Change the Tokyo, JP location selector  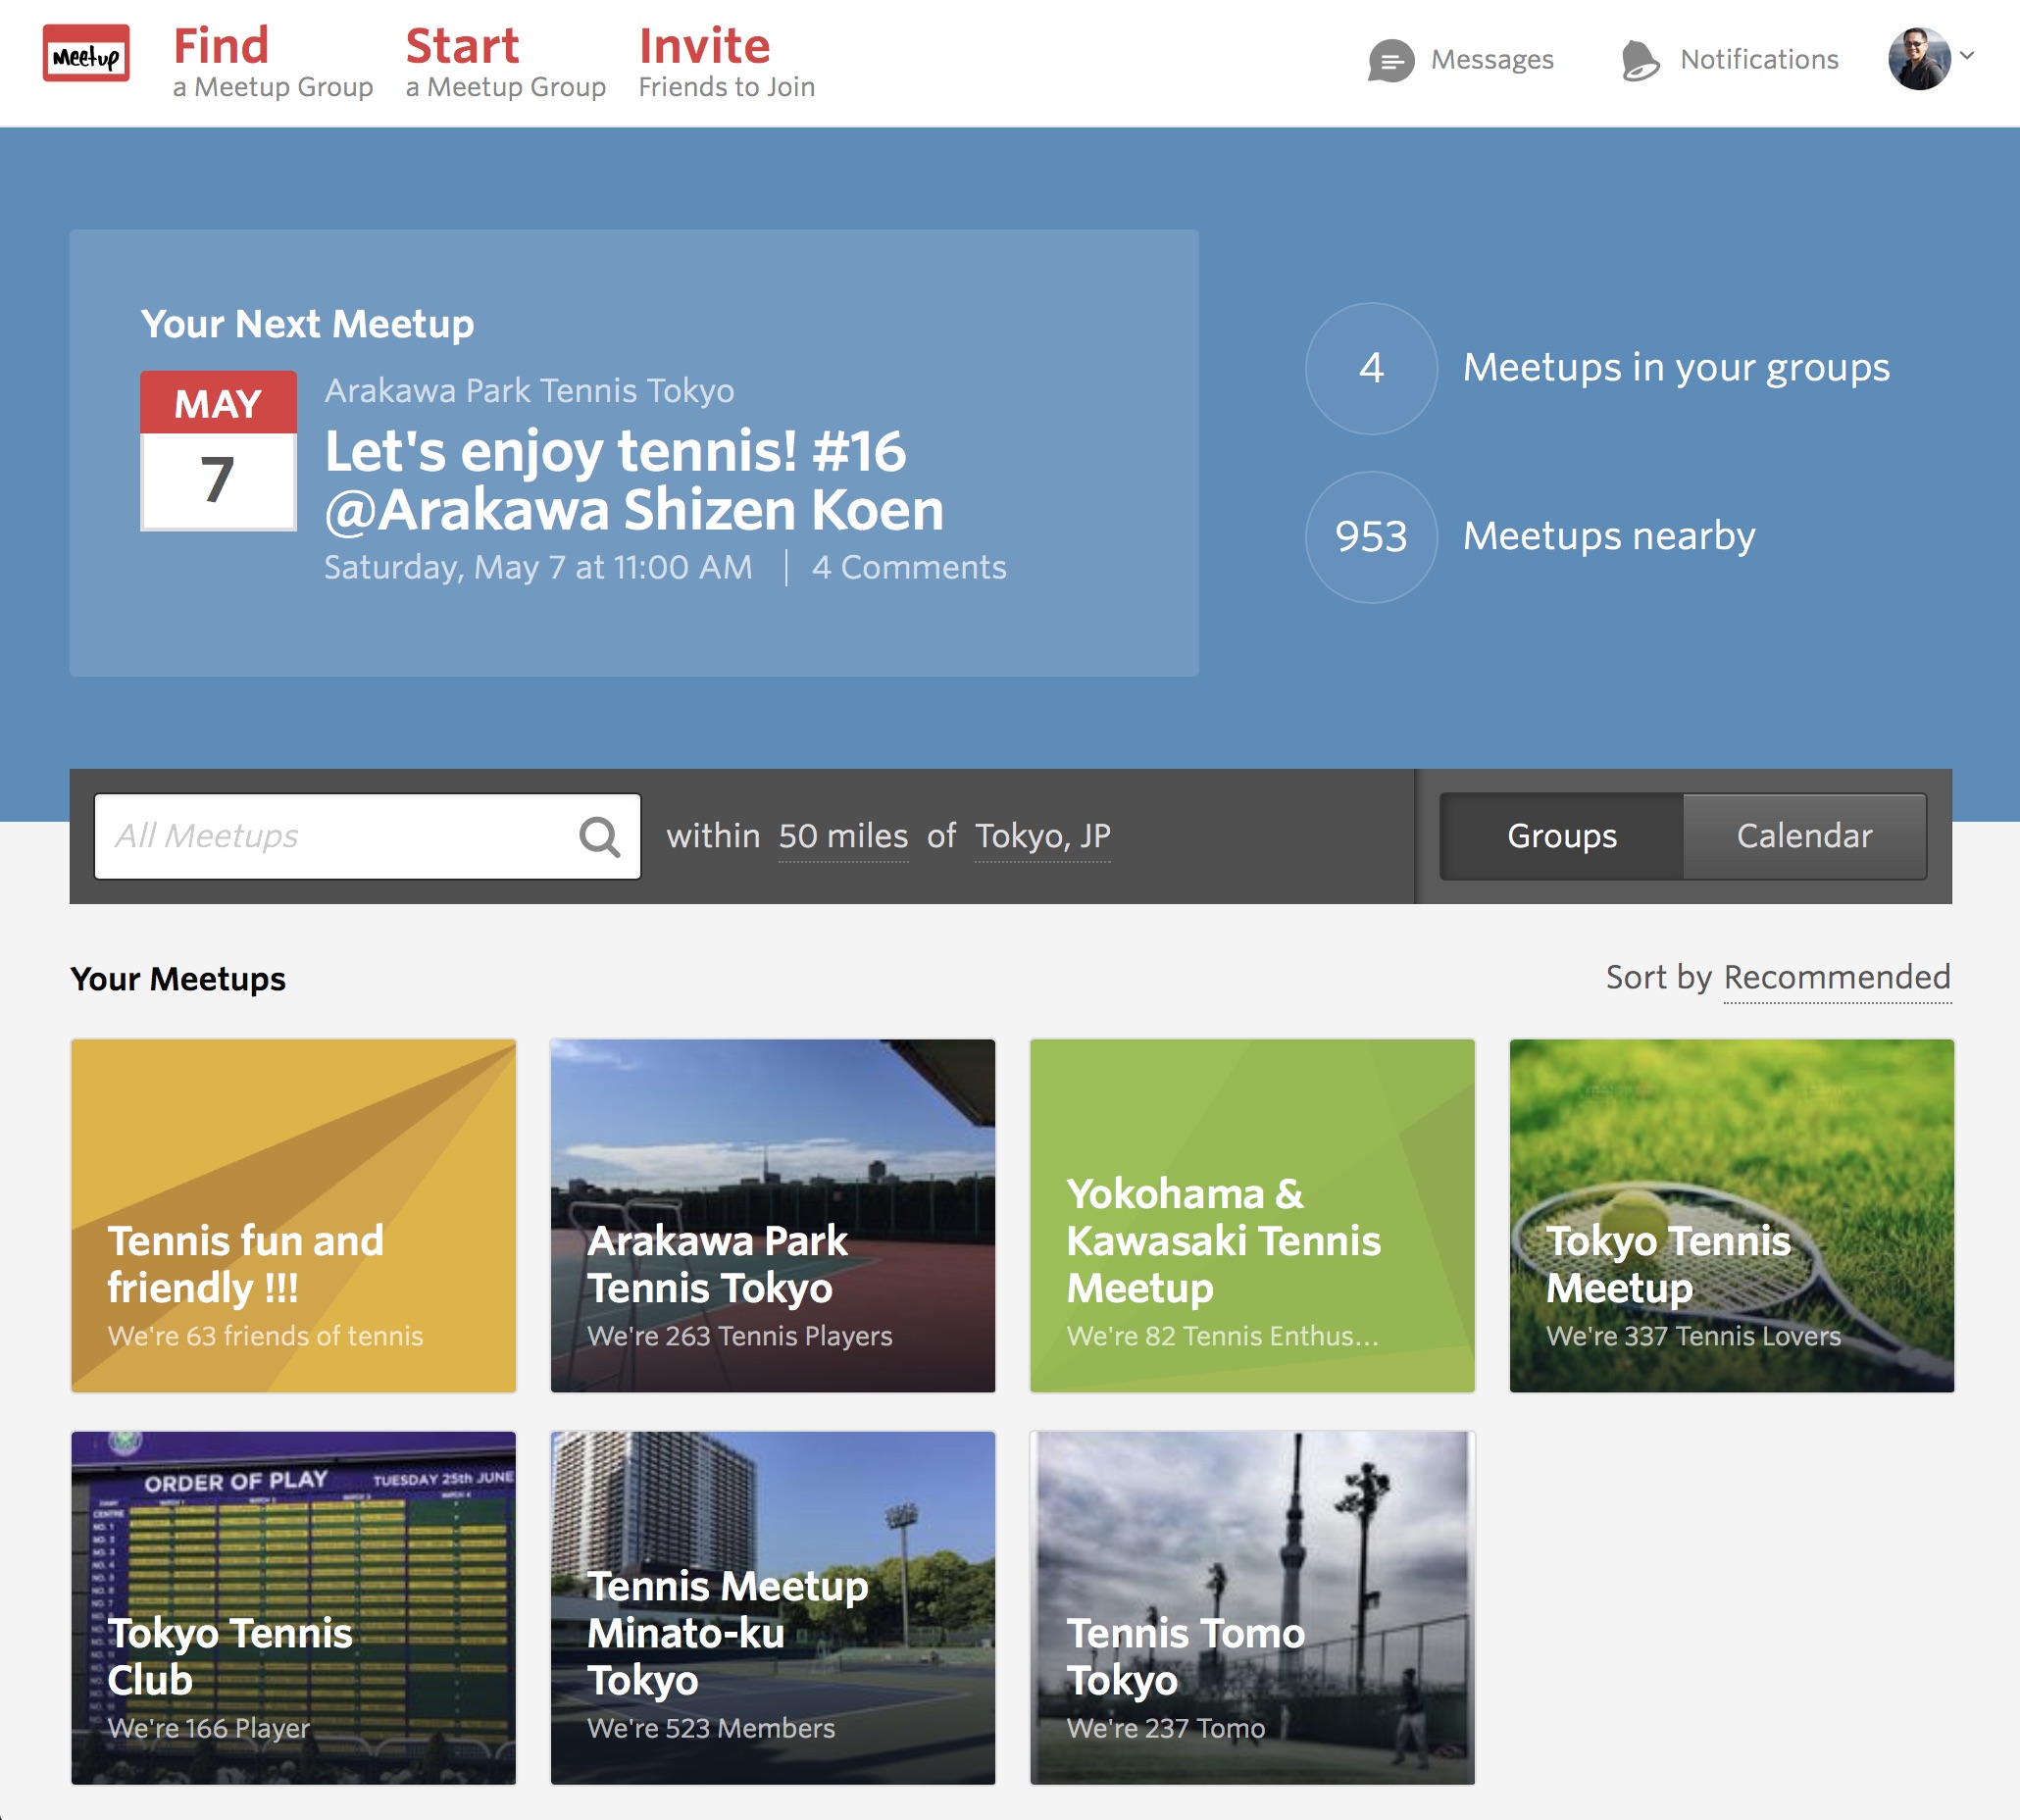[x=1042, y=836]
